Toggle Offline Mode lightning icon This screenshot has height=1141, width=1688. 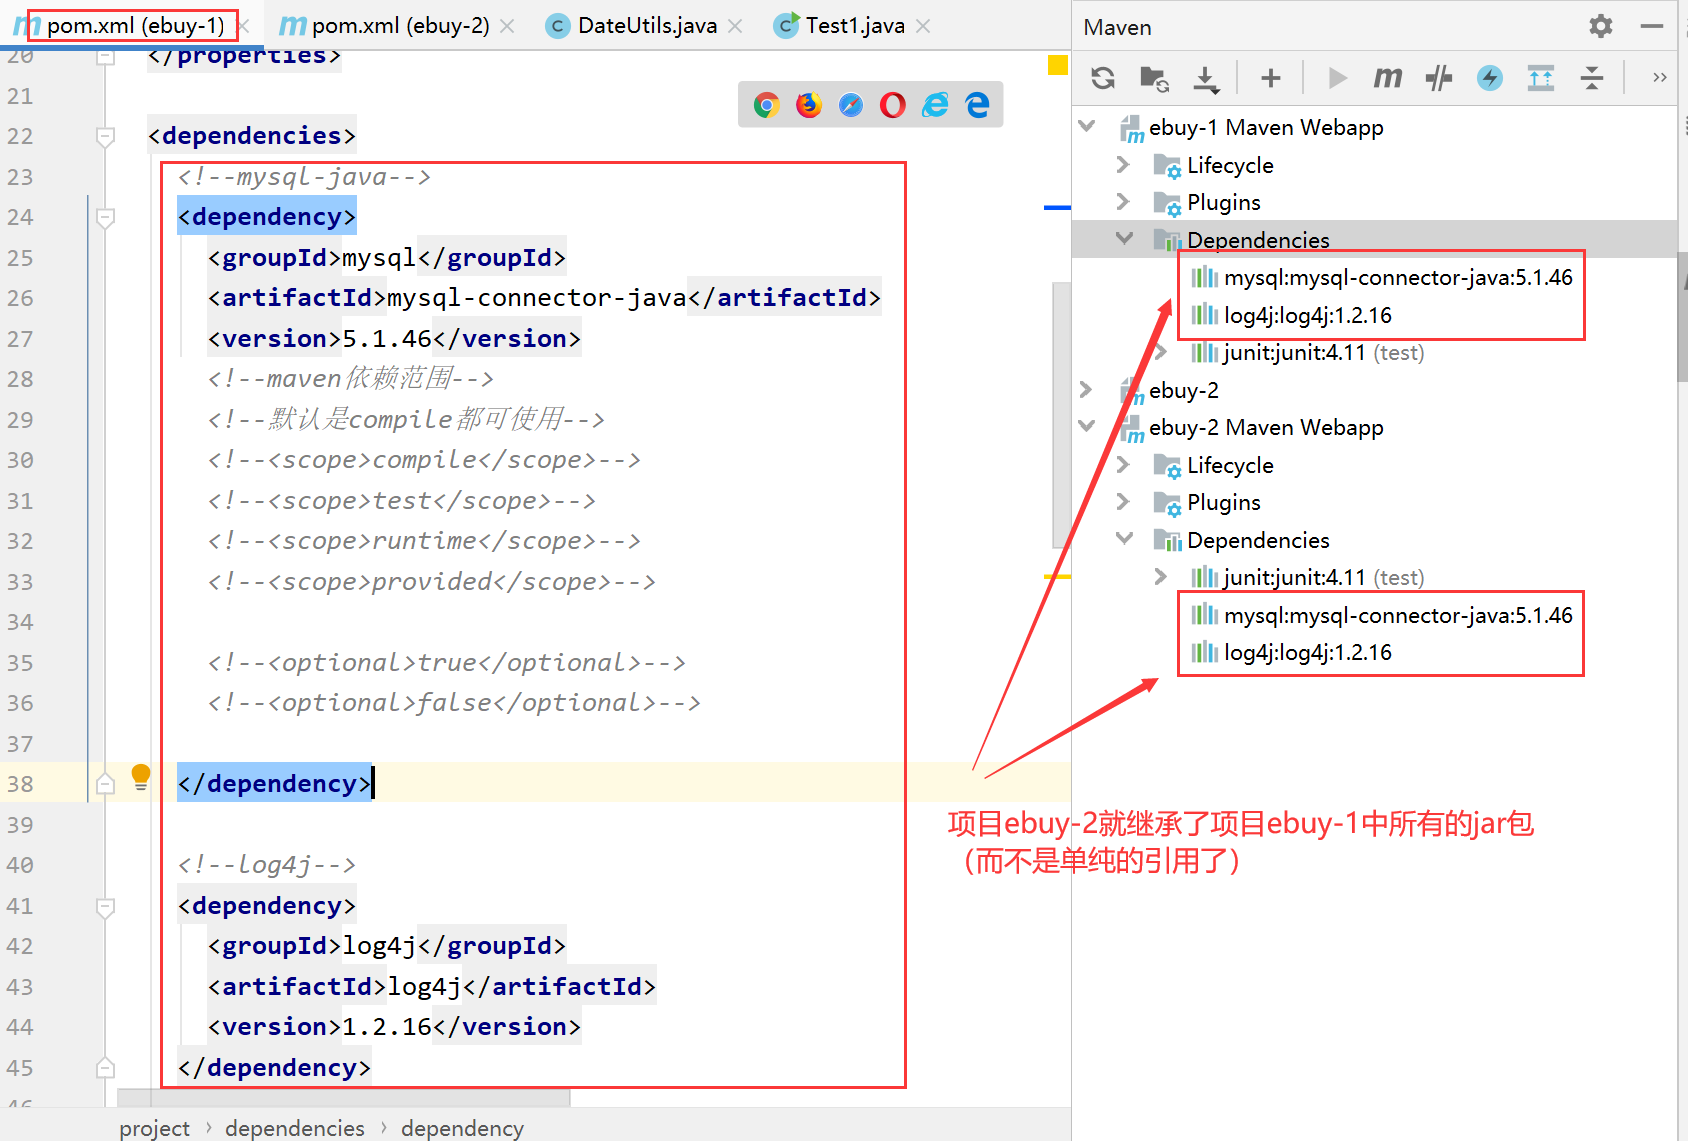[1490, 78]
